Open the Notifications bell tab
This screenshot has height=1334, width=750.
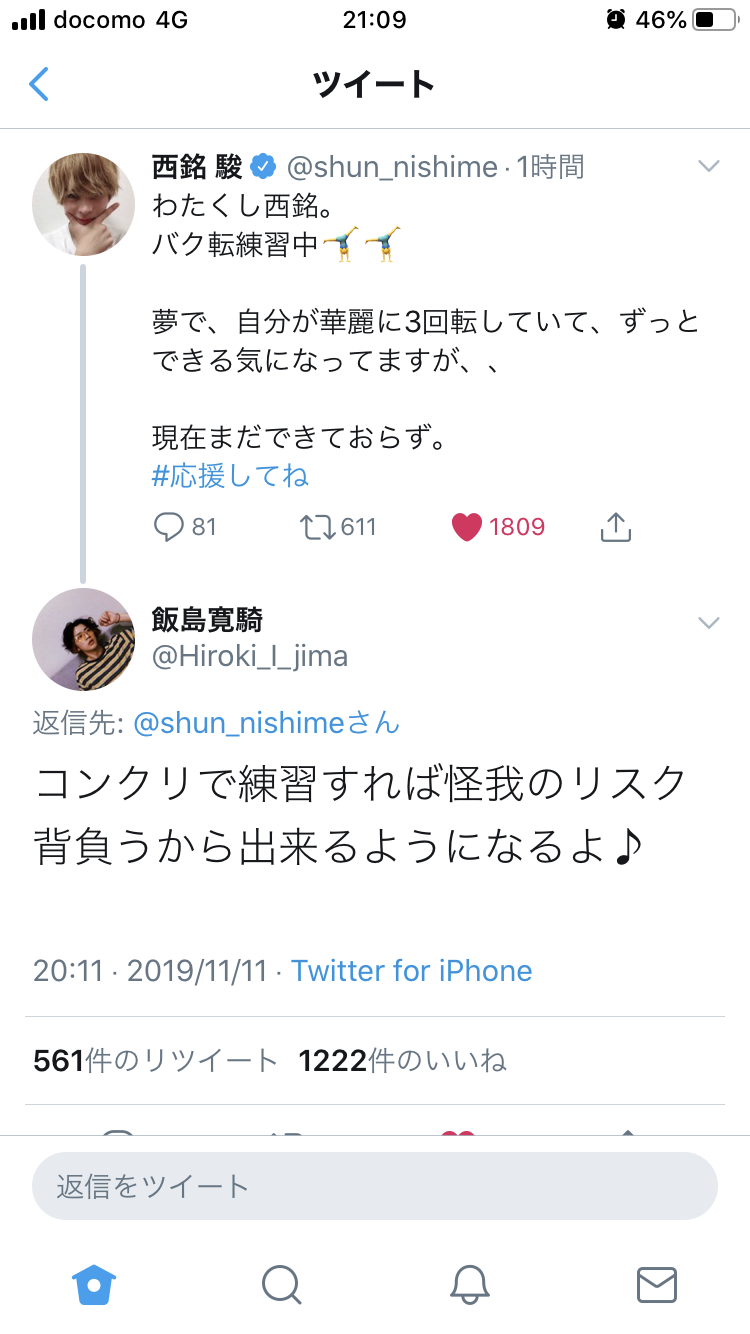click(469, 1284)
